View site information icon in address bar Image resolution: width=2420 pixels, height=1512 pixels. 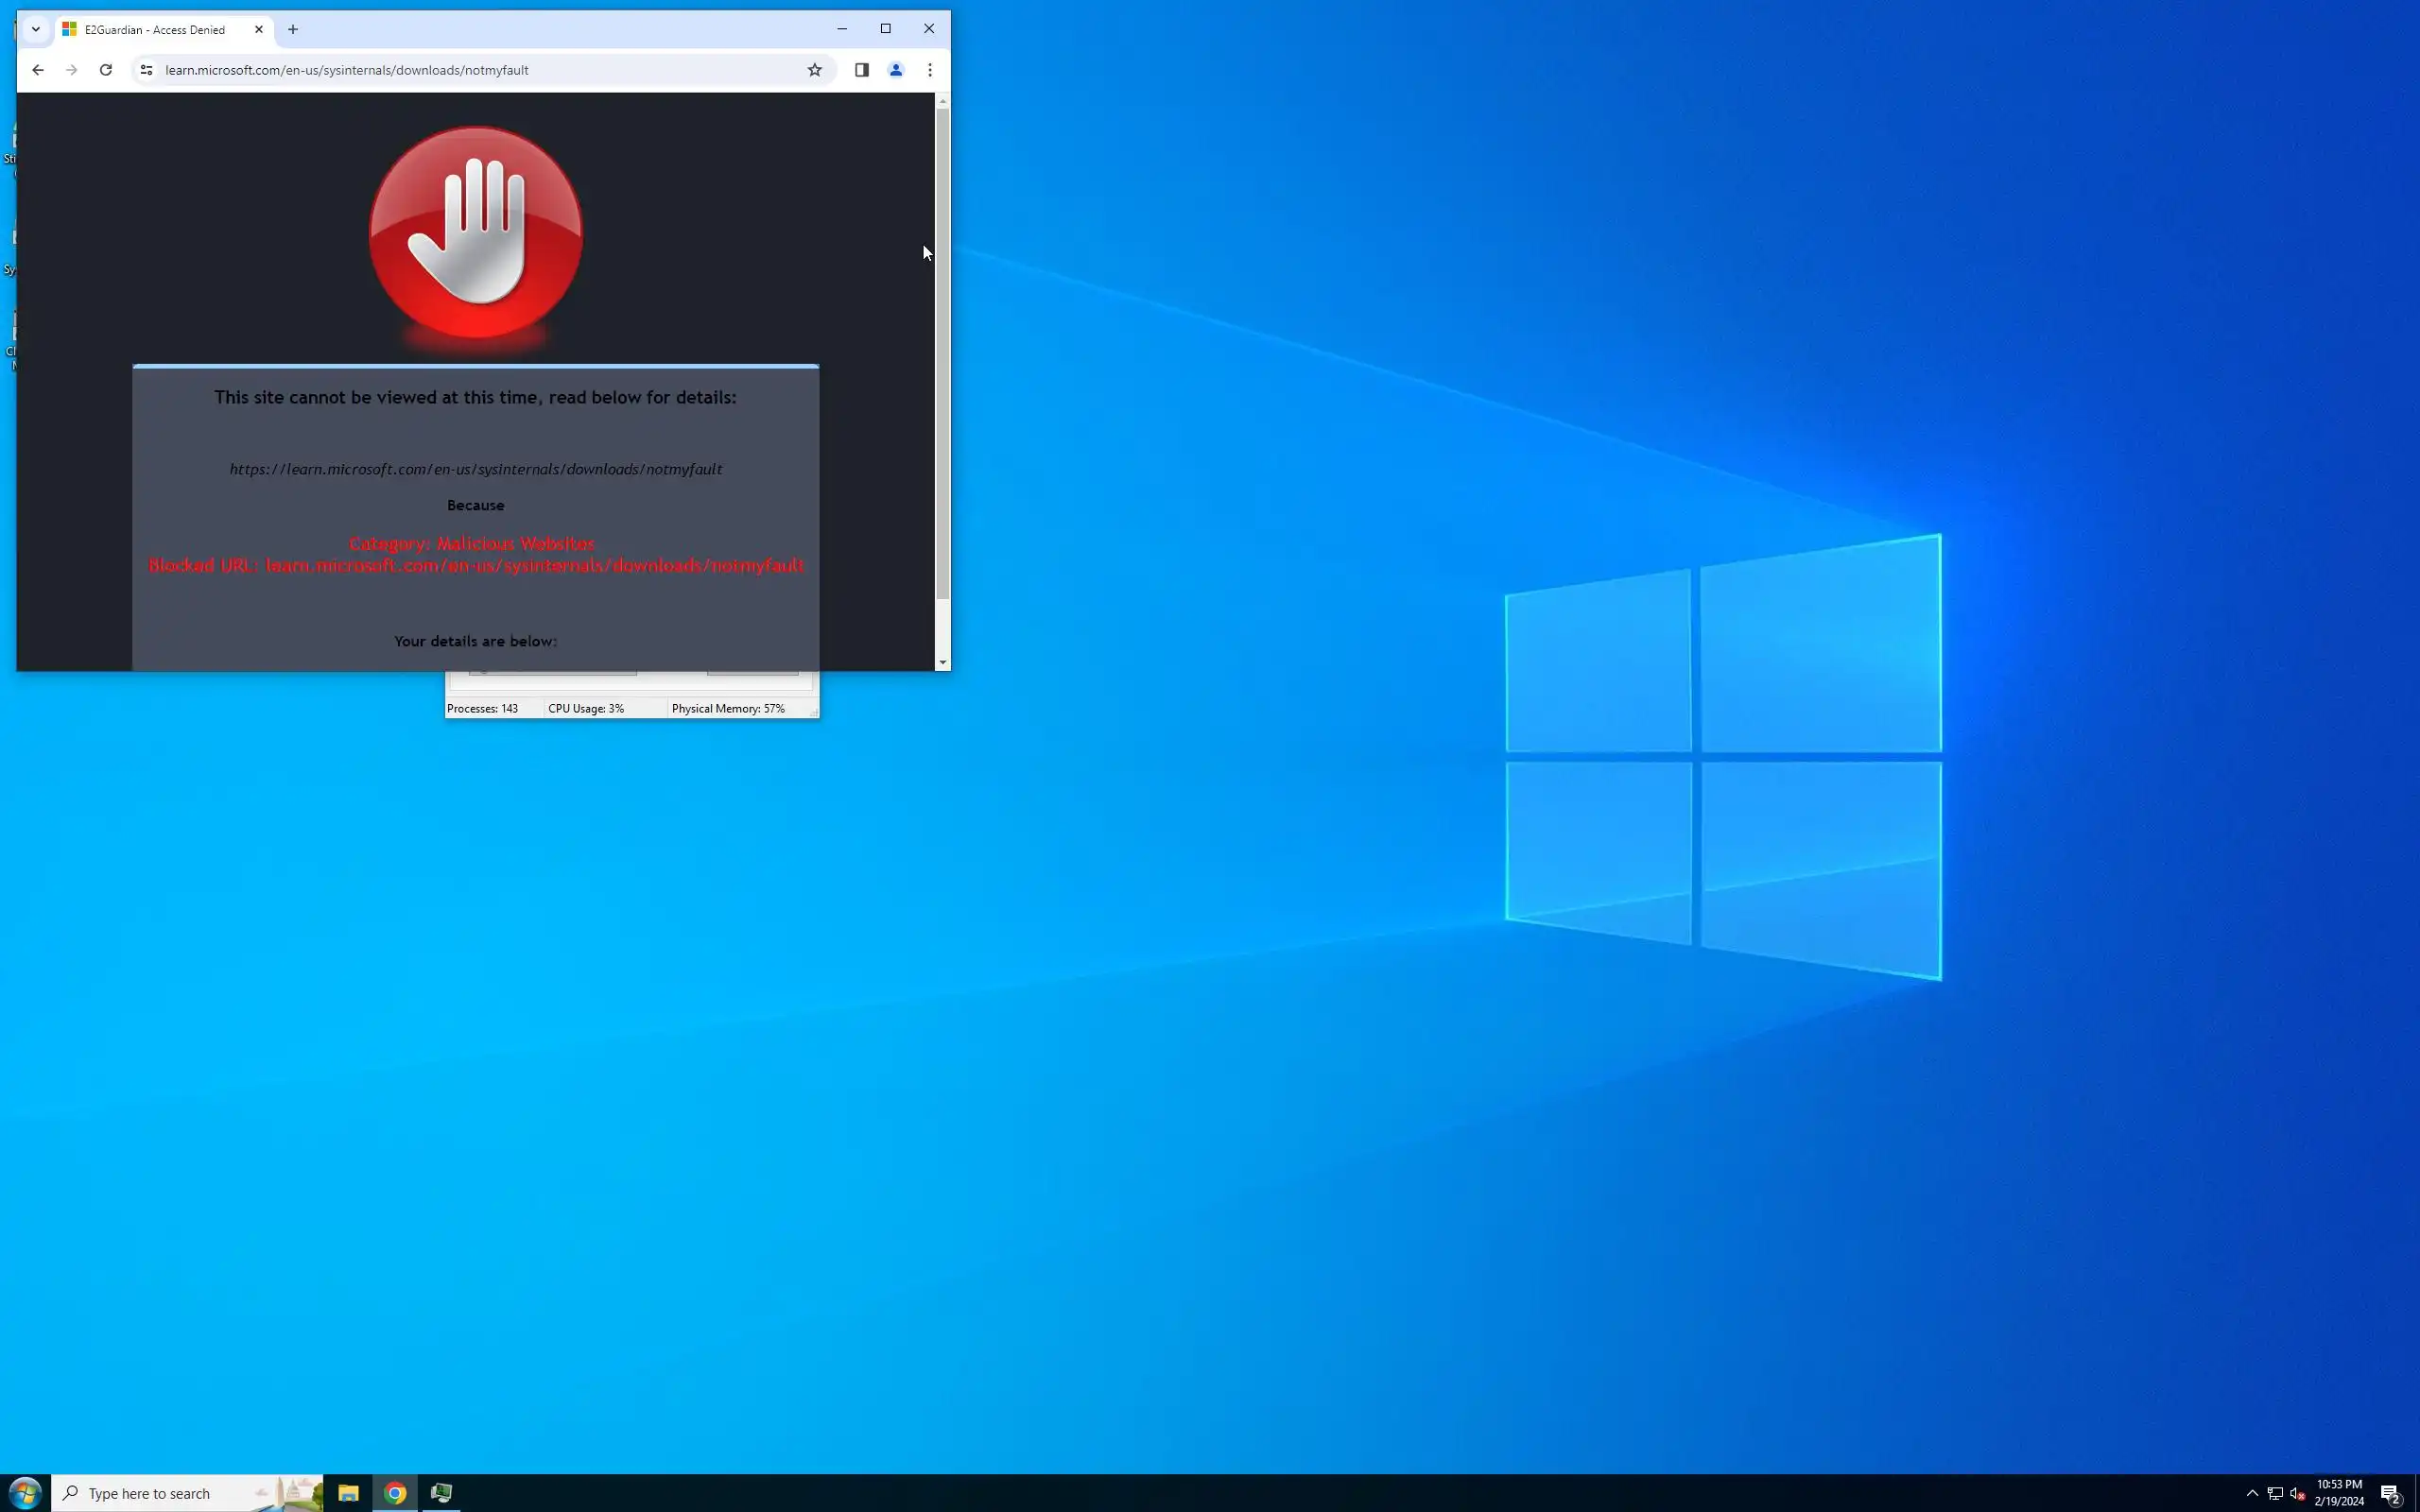pos(146,70)
